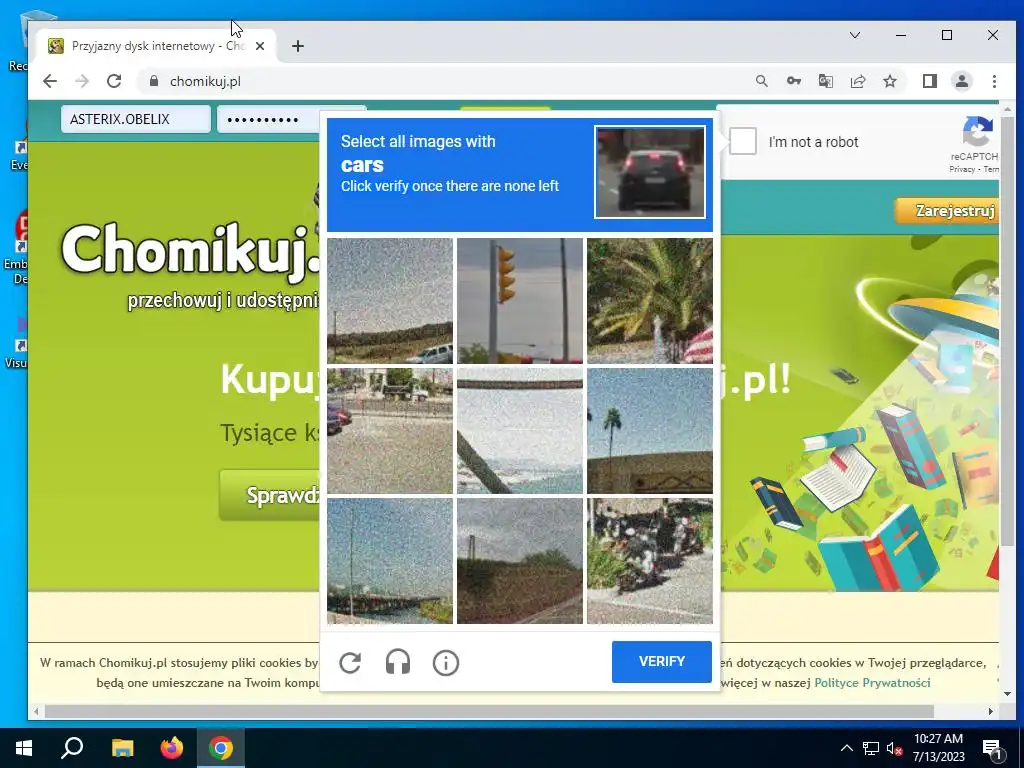The width and height of the screenshot is (1024, 768).
Task: Click the Share this page icon
Action: 857,81
